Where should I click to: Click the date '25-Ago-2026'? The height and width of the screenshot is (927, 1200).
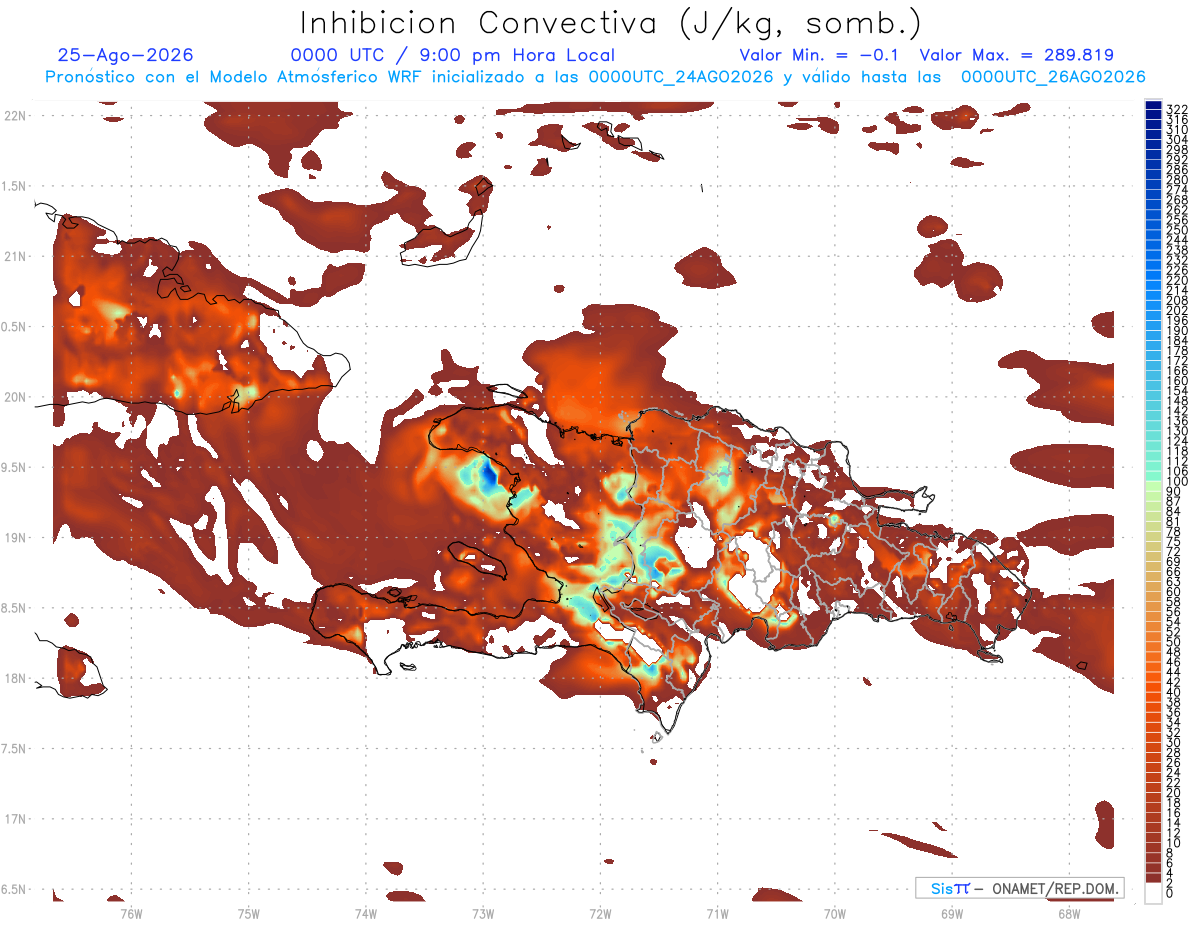point(126,55)
